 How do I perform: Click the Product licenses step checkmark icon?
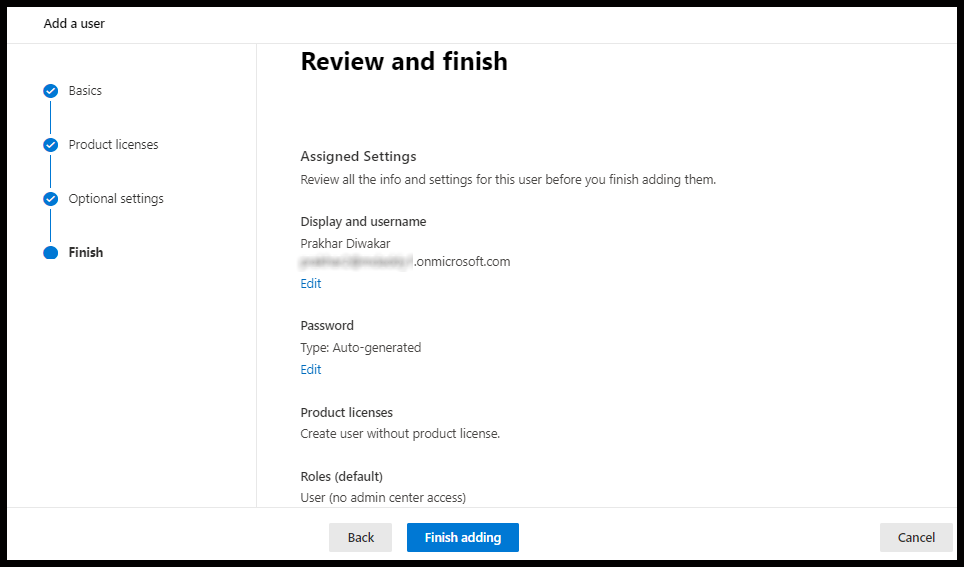click(51, 145)
